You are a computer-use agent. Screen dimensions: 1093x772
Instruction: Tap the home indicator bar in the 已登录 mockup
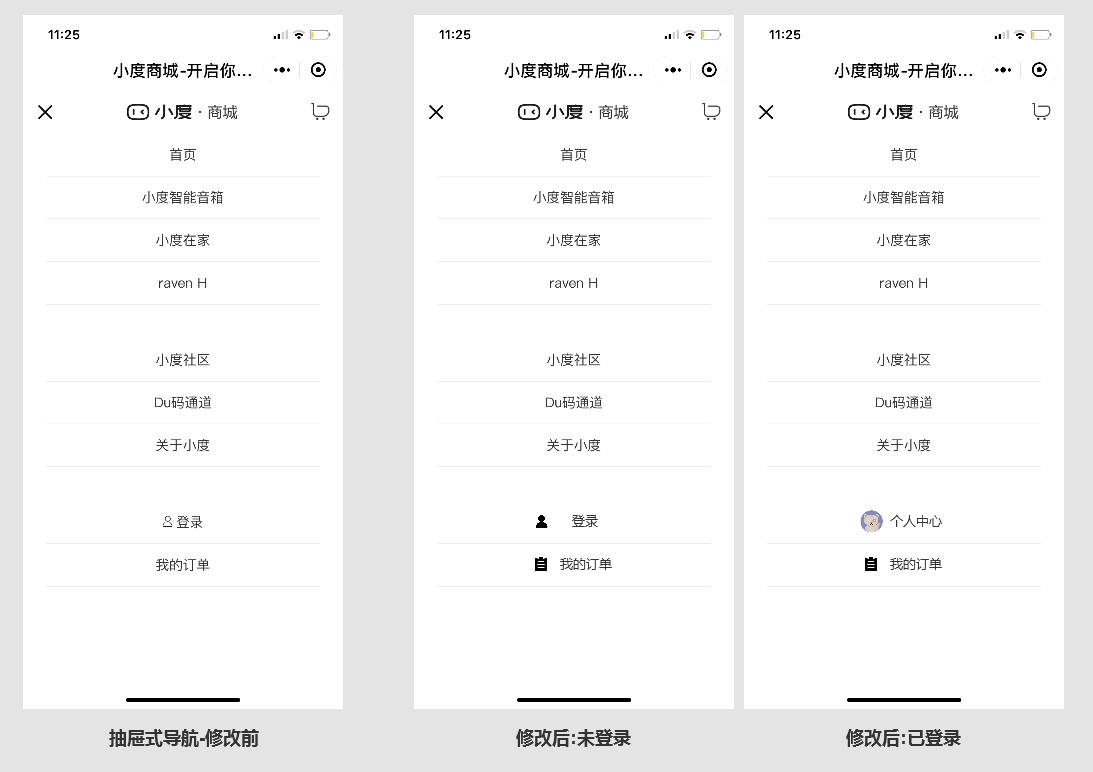[903, 699]
